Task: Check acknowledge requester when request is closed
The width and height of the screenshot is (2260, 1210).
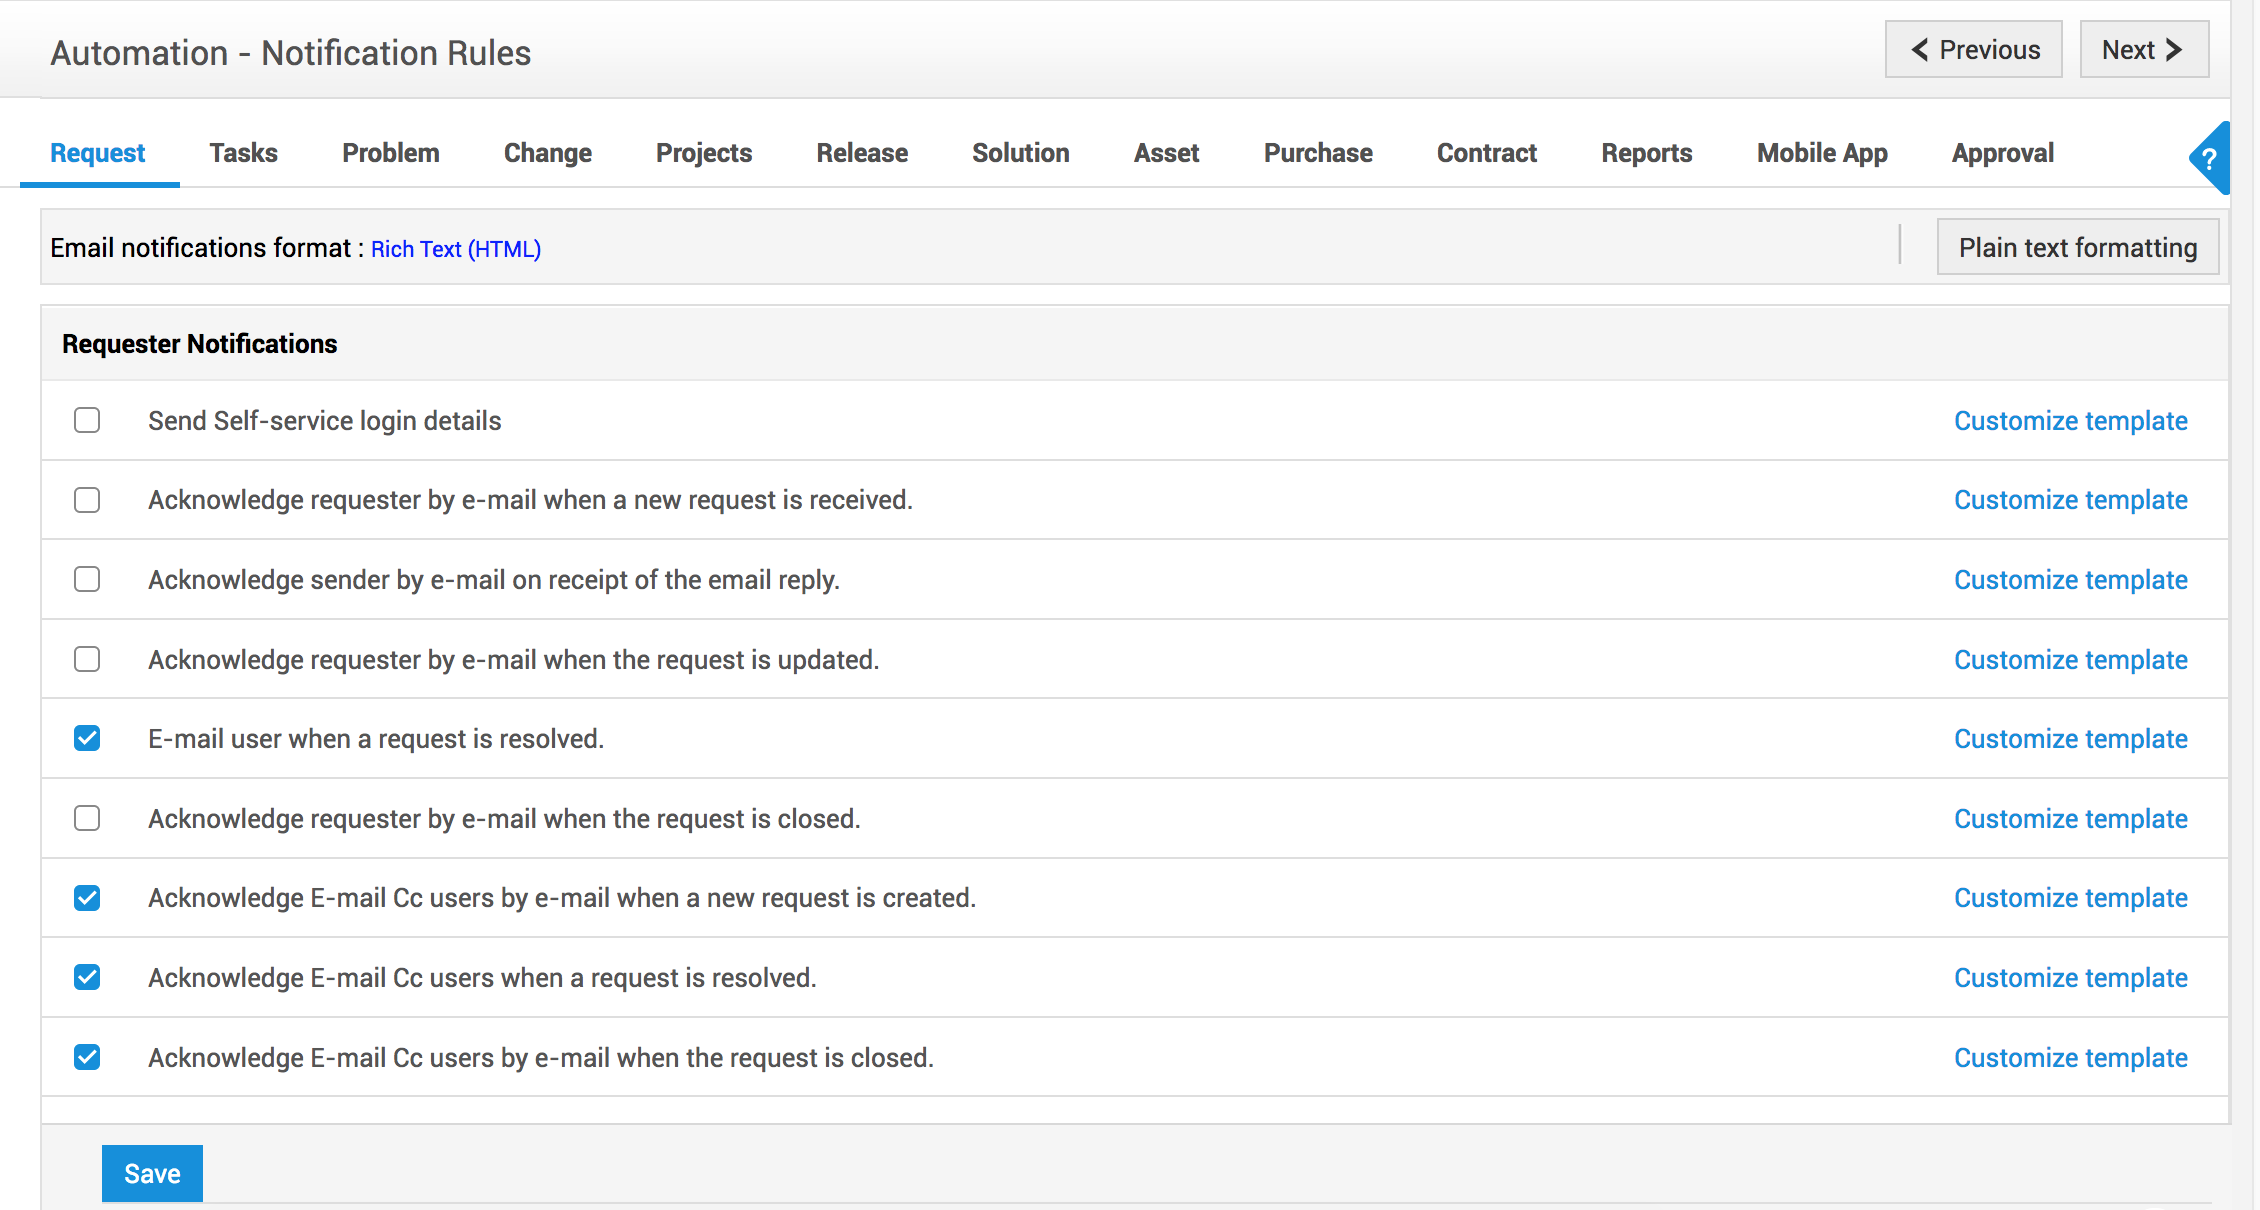Action: tap(87, 819)
